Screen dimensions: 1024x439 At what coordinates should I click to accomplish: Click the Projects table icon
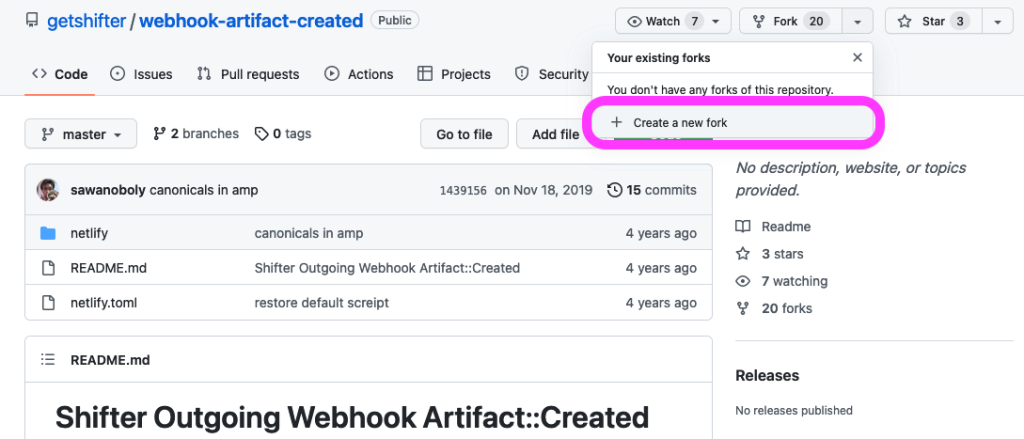click(x=425, y=74)
